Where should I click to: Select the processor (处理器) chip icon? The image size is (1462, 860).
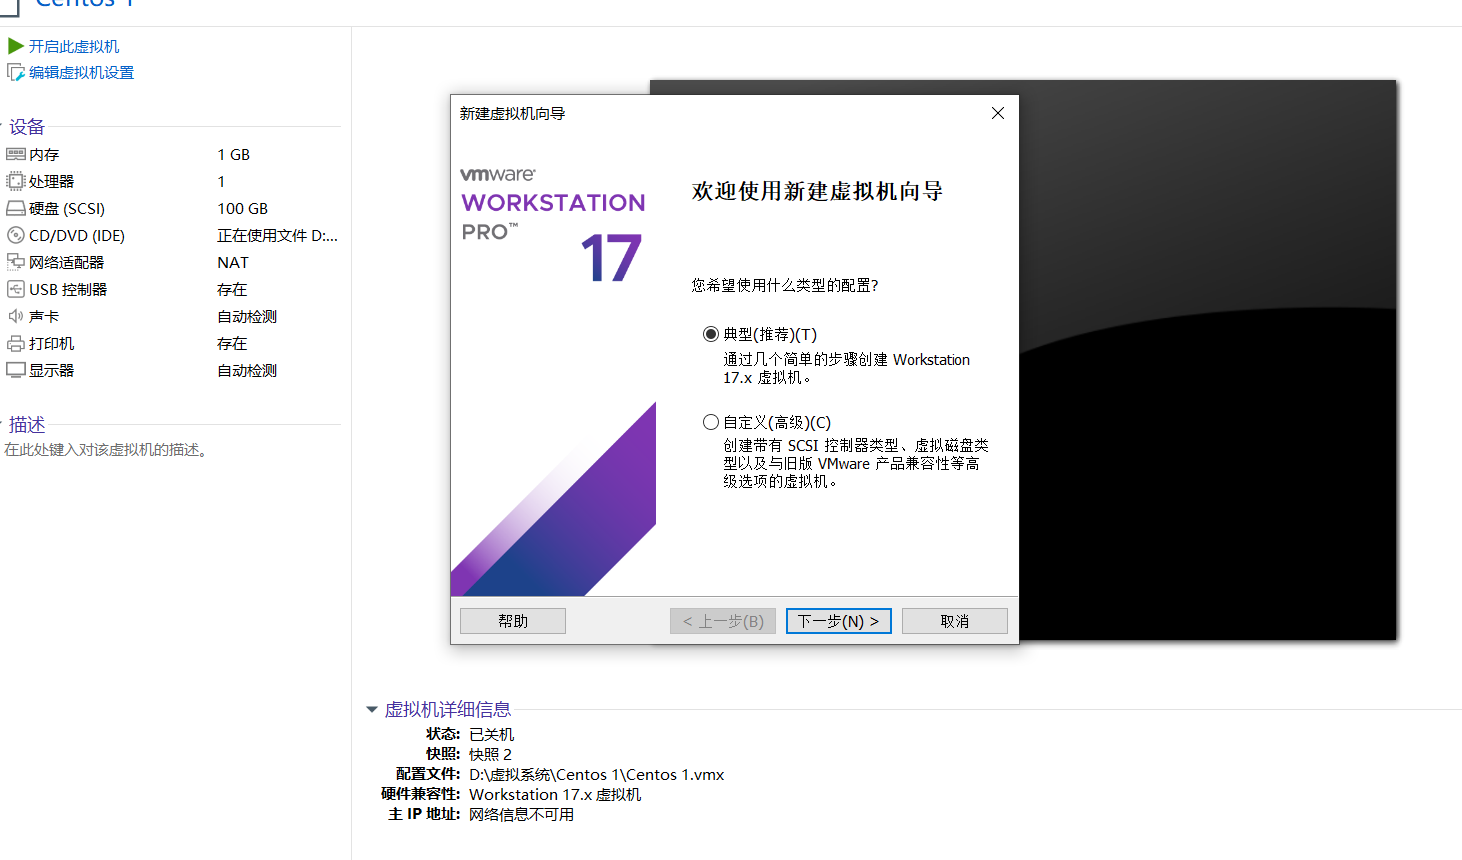tap(16, 181)
